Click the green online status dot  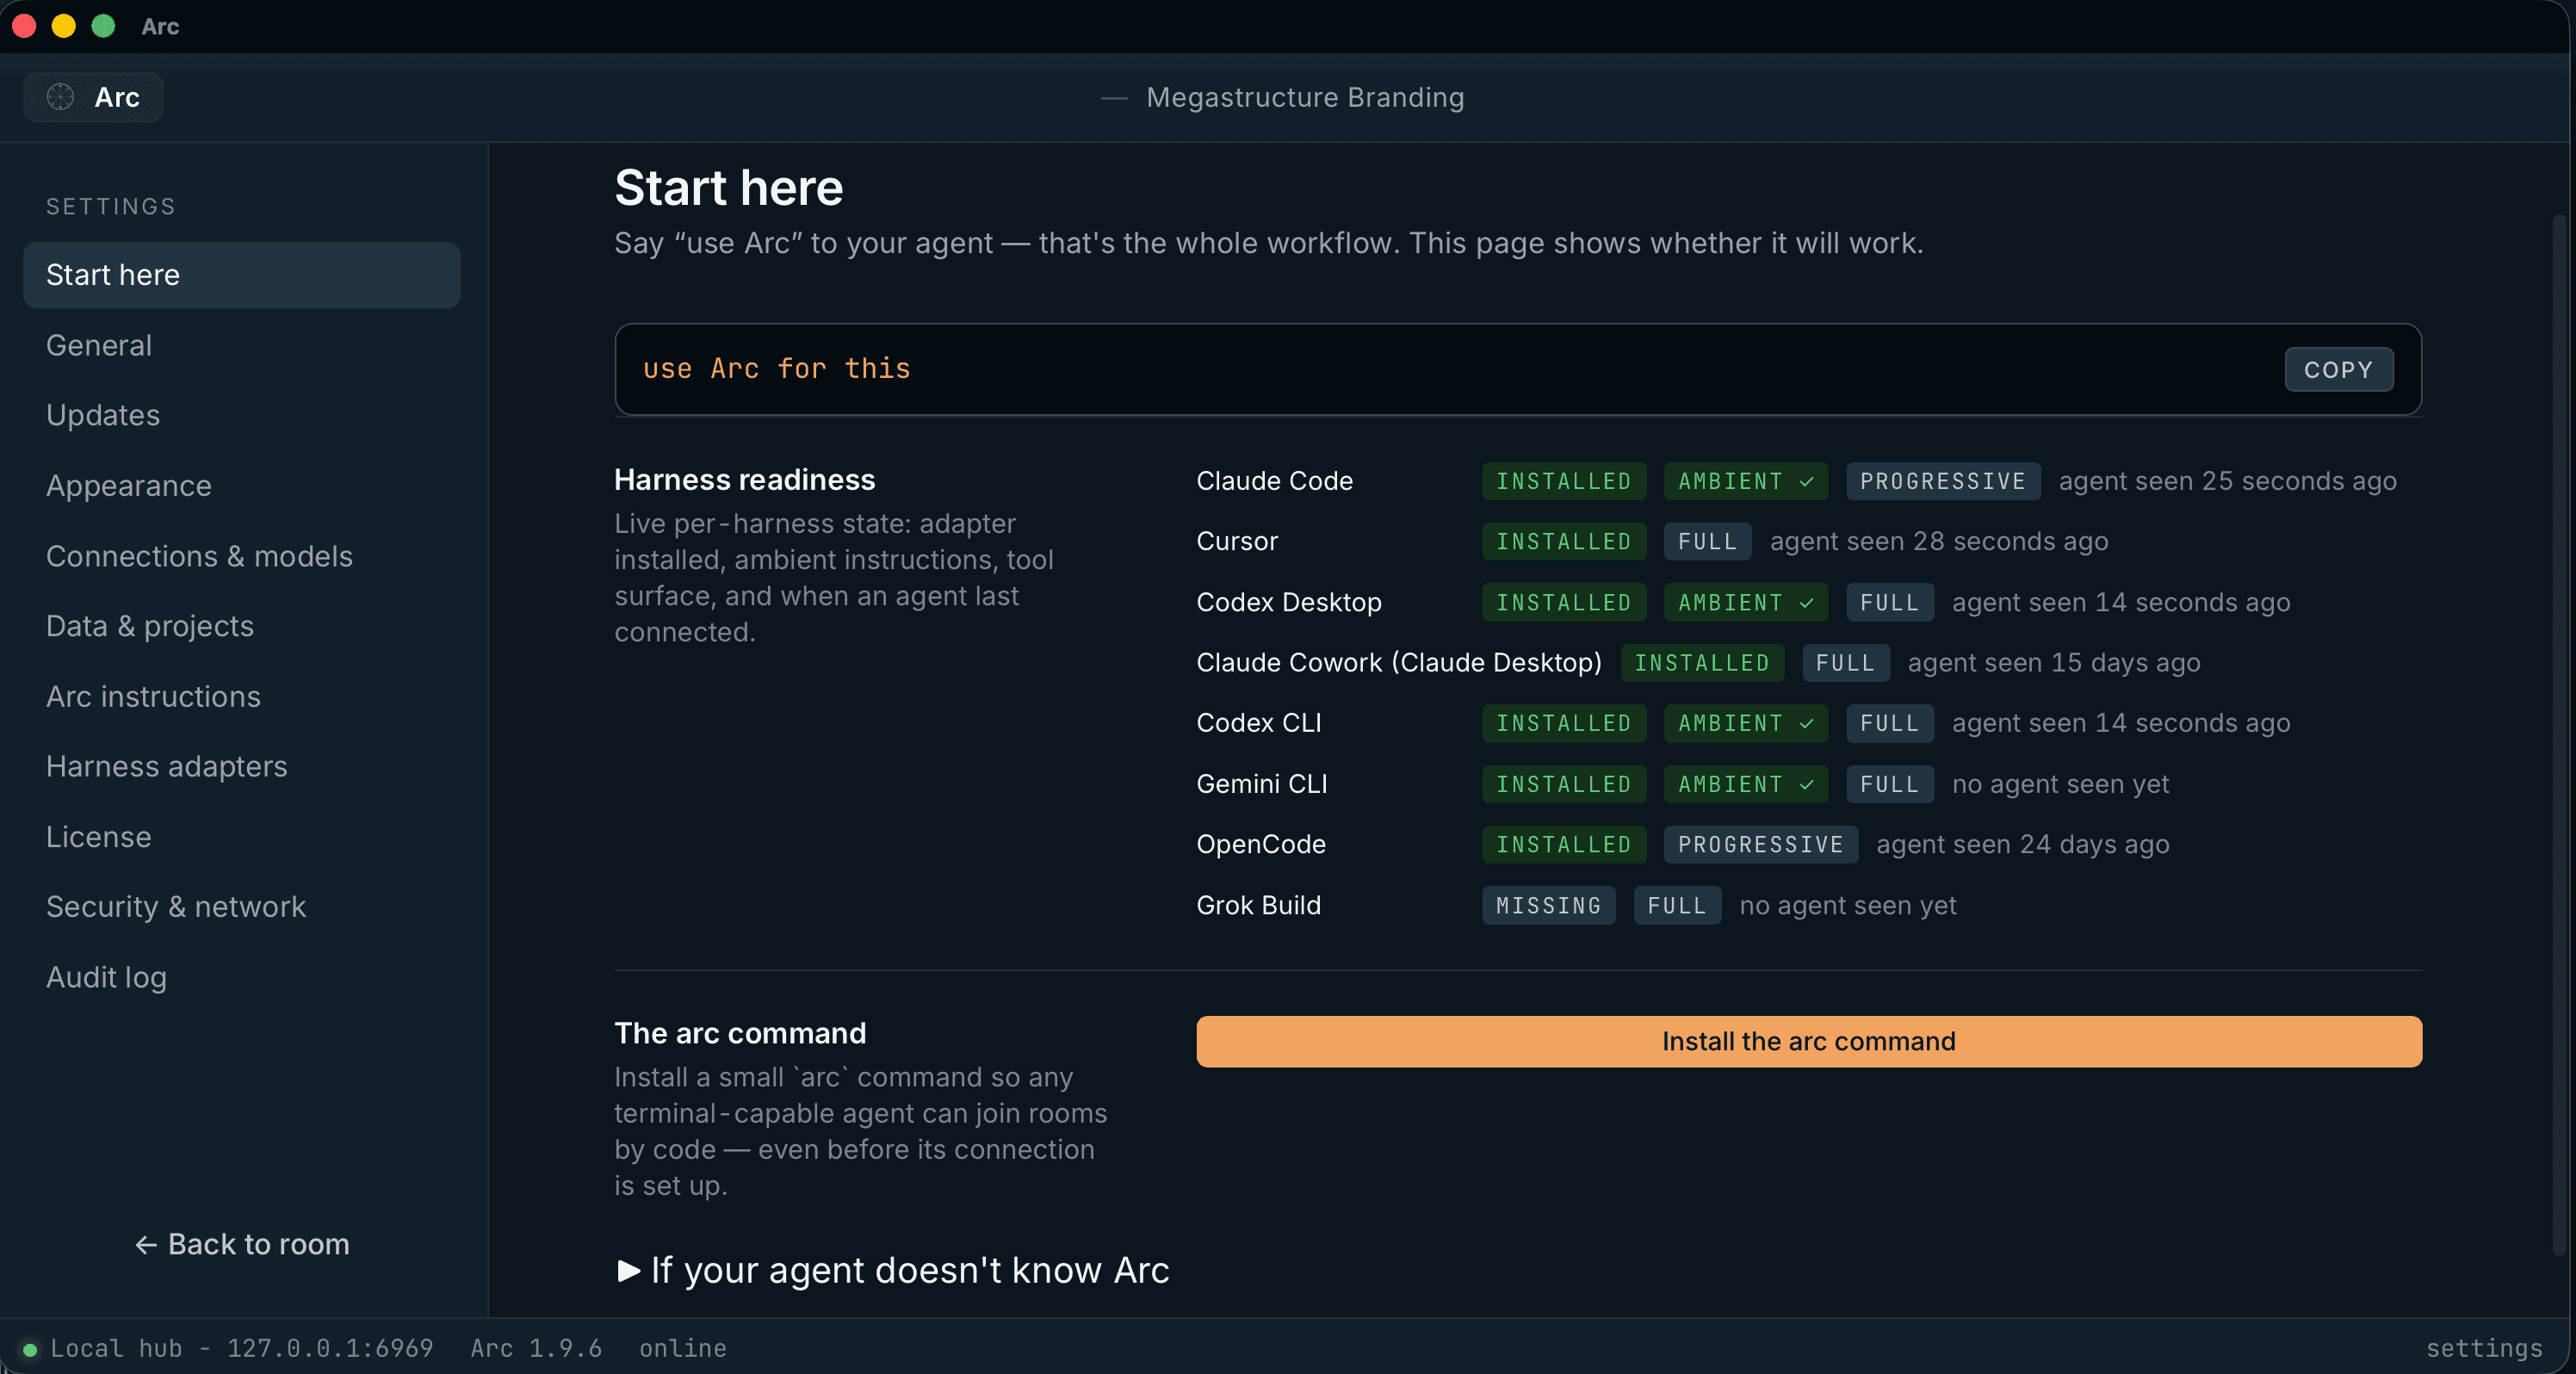tap(30, 1349)
